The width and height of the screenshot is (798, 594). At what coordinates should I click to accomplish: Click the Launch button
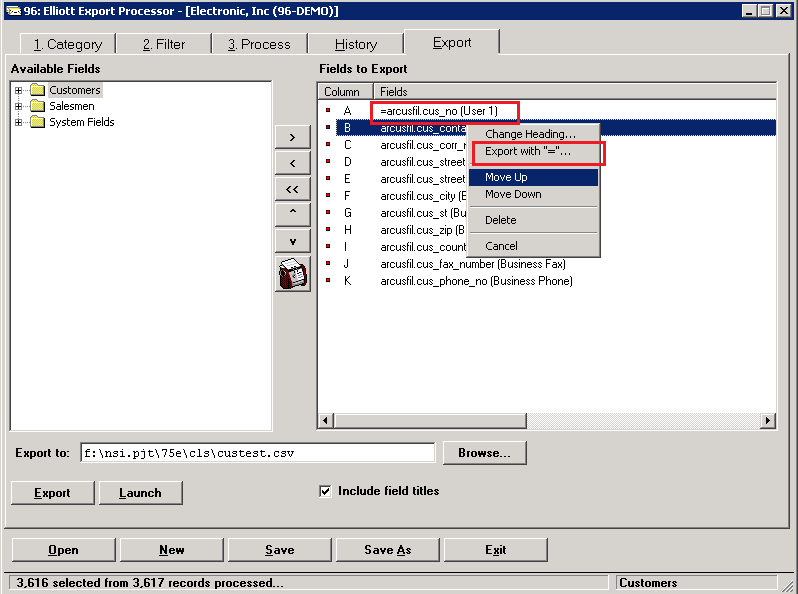click(140, 493)
